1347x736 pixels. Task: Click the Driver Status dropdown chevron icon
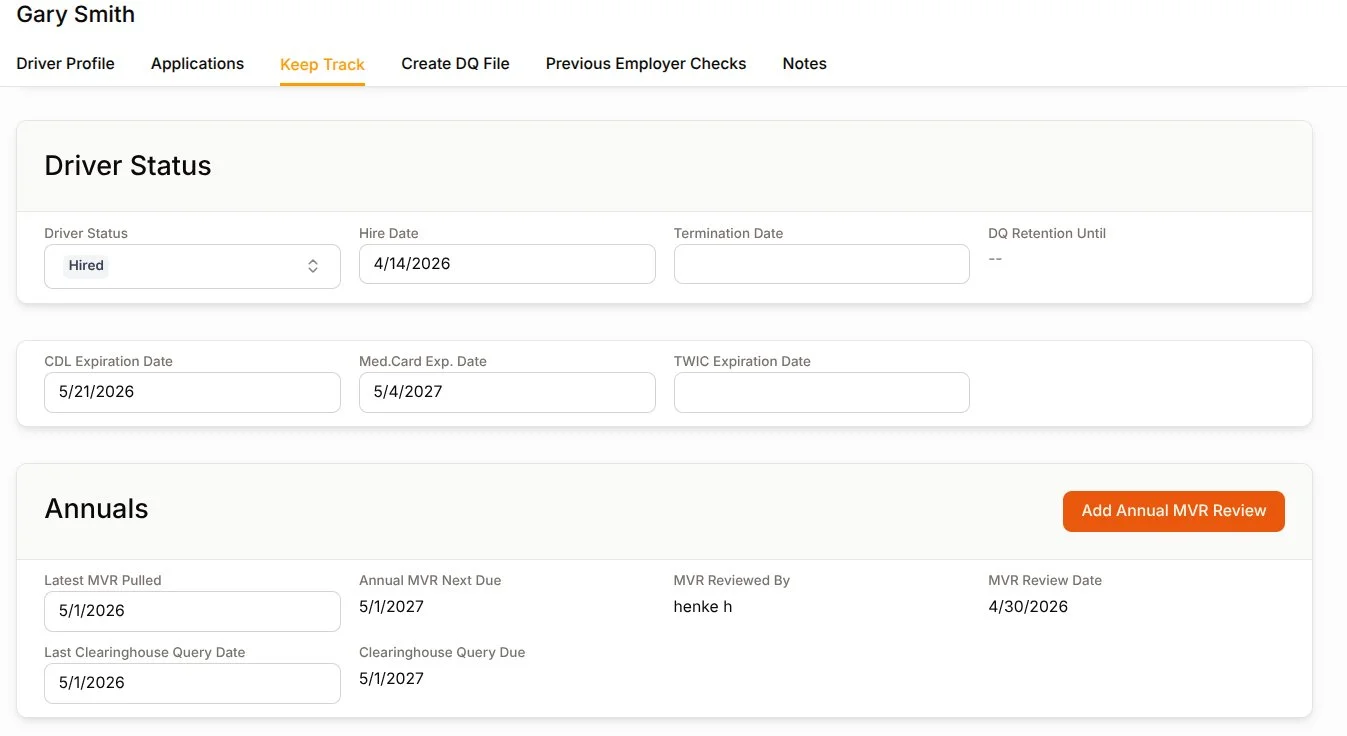313,266
